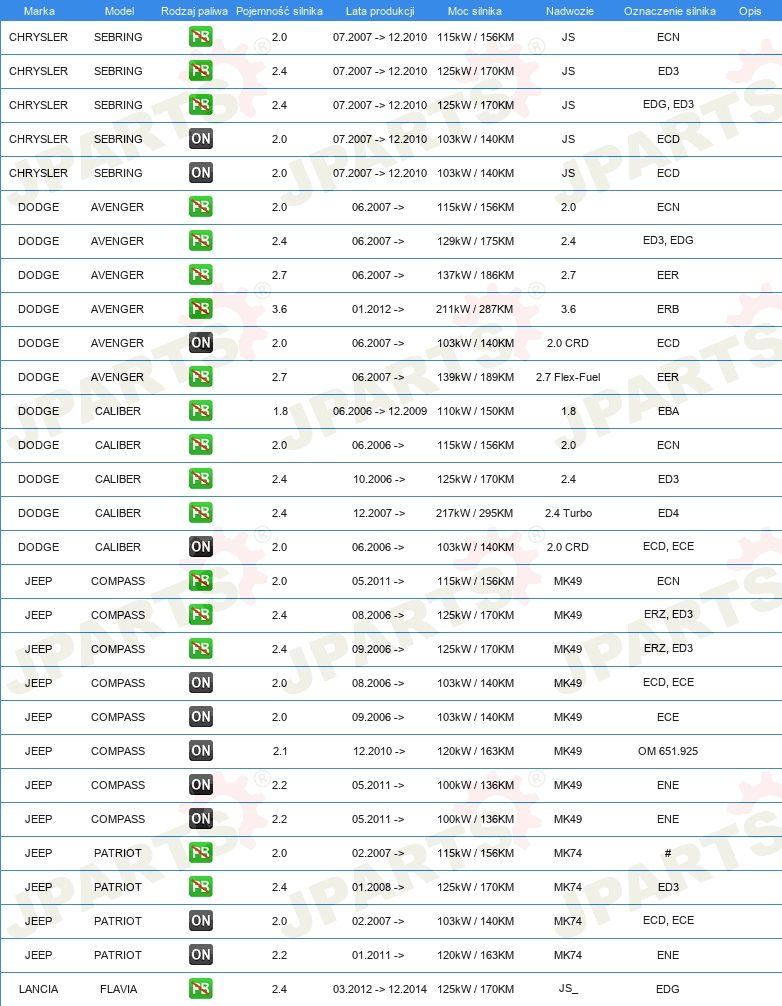782x1006 pixels.
Task: Click engine capacity 3.6 cell
Action: [x=279, y=309]
